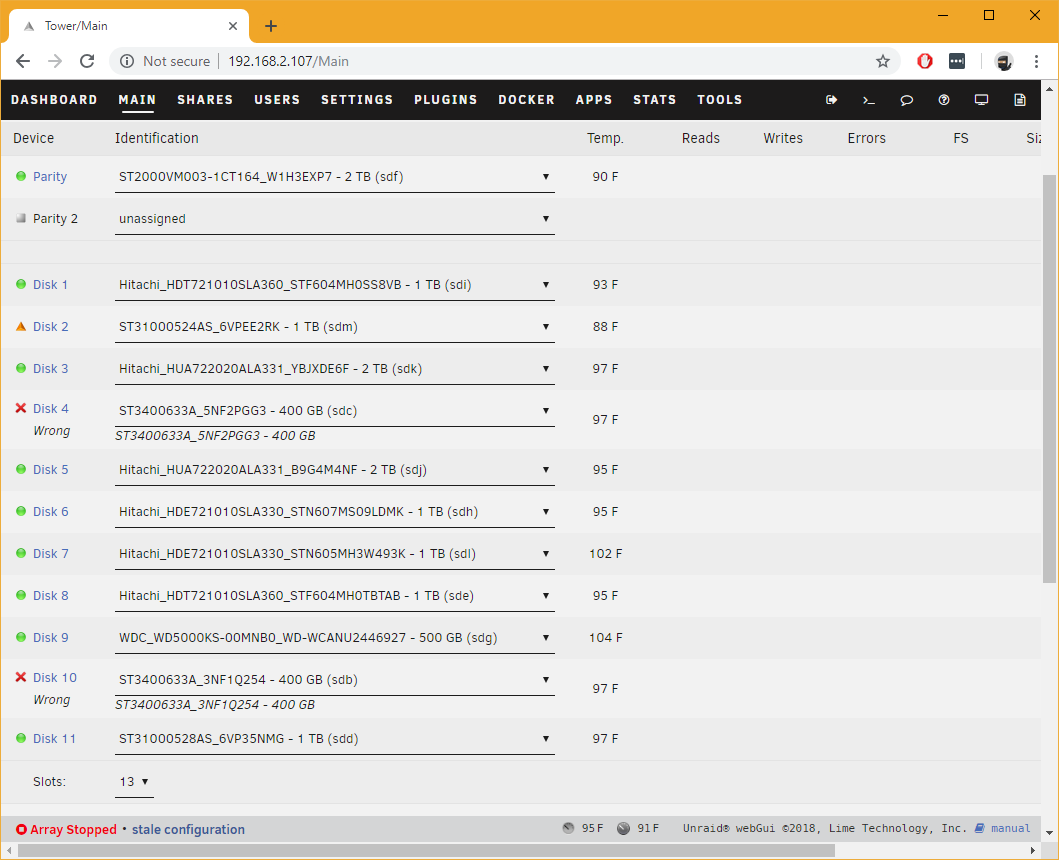Toggle the help question mark icon
This screenshot has height=860, width=1059.
tap(944, 100)
